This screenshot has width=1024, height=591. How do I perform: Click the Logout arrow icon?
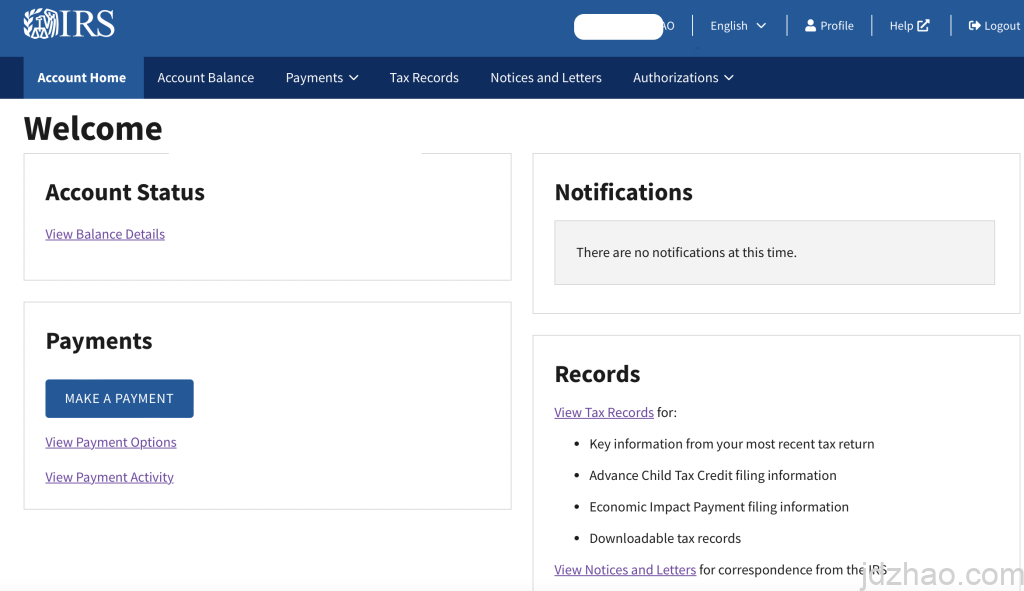[x=974, y=26]
